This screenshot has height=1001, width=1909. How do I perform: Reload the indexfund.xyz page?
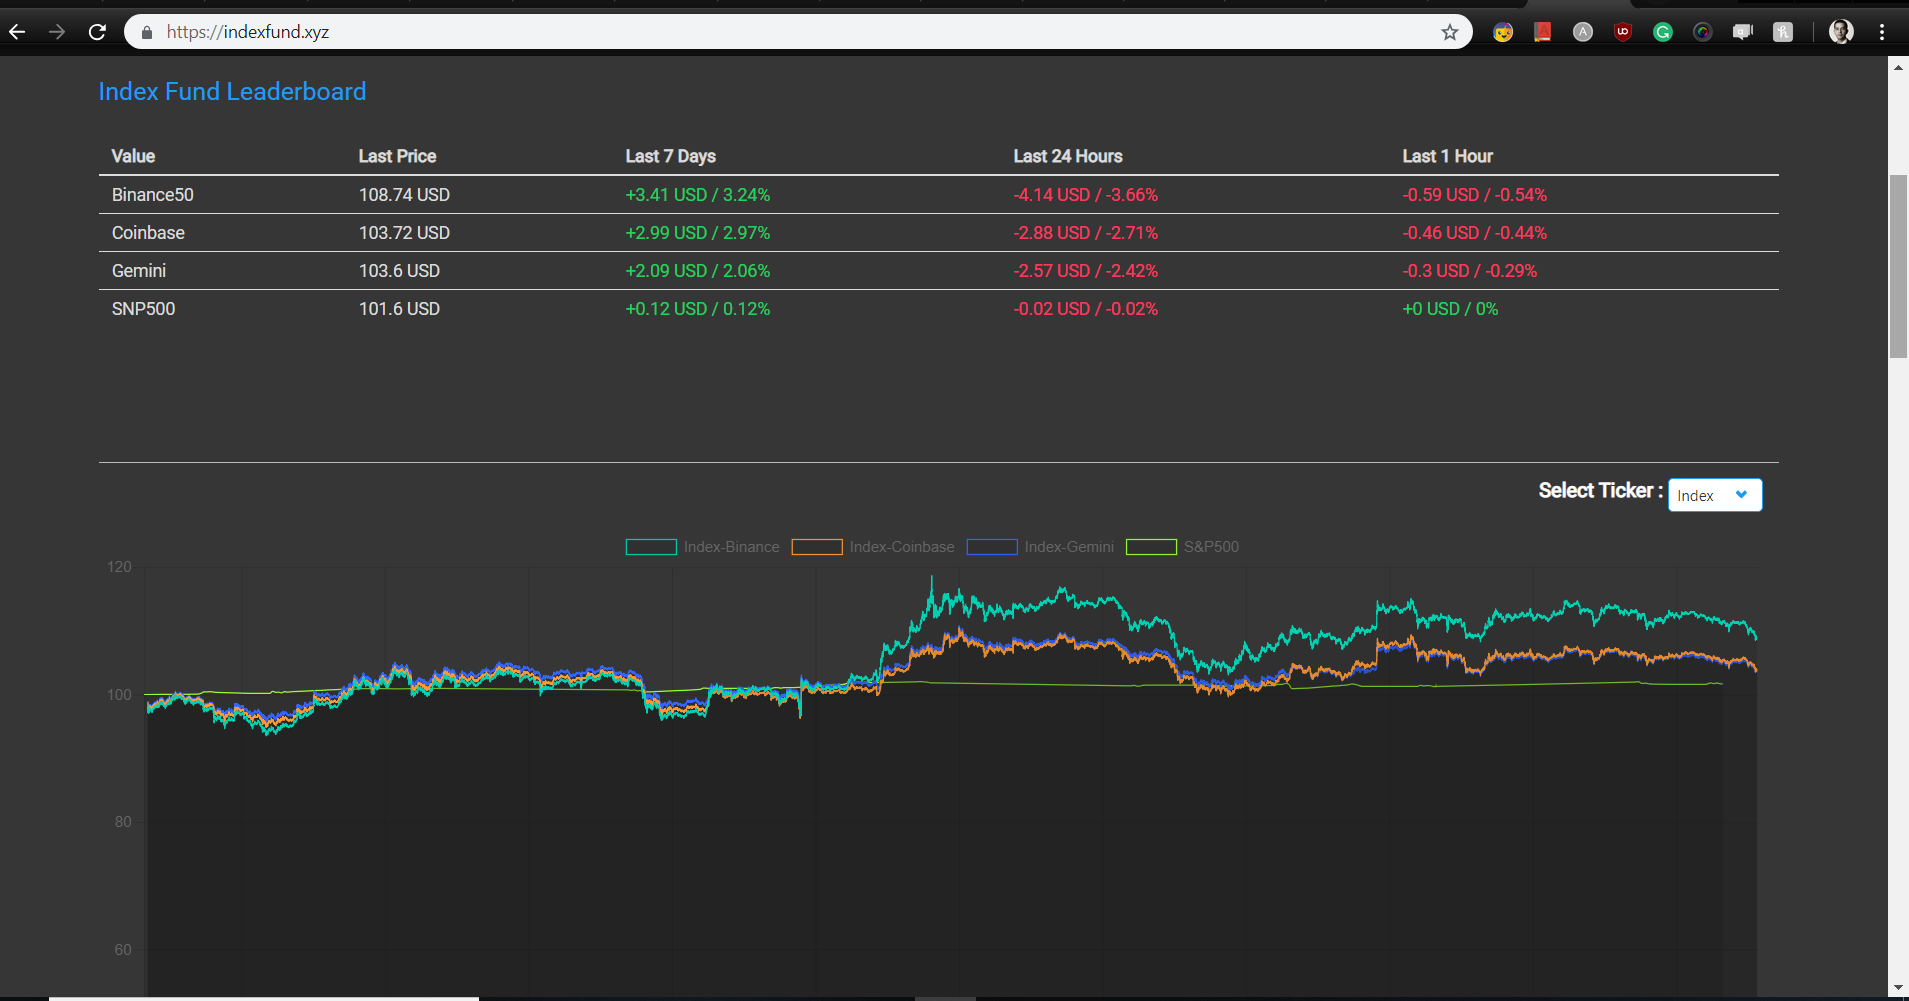point(97,31)
